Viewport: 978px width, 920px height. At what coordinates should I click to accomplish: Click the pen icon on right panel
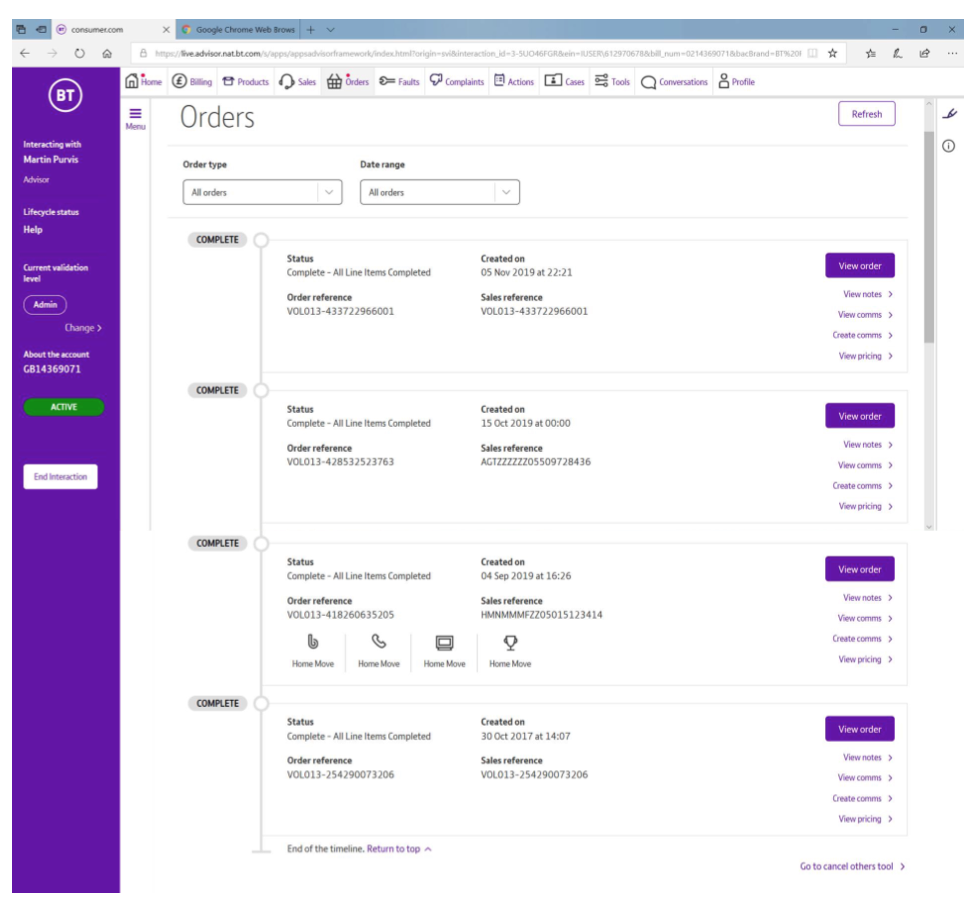(x=949, y=114)
